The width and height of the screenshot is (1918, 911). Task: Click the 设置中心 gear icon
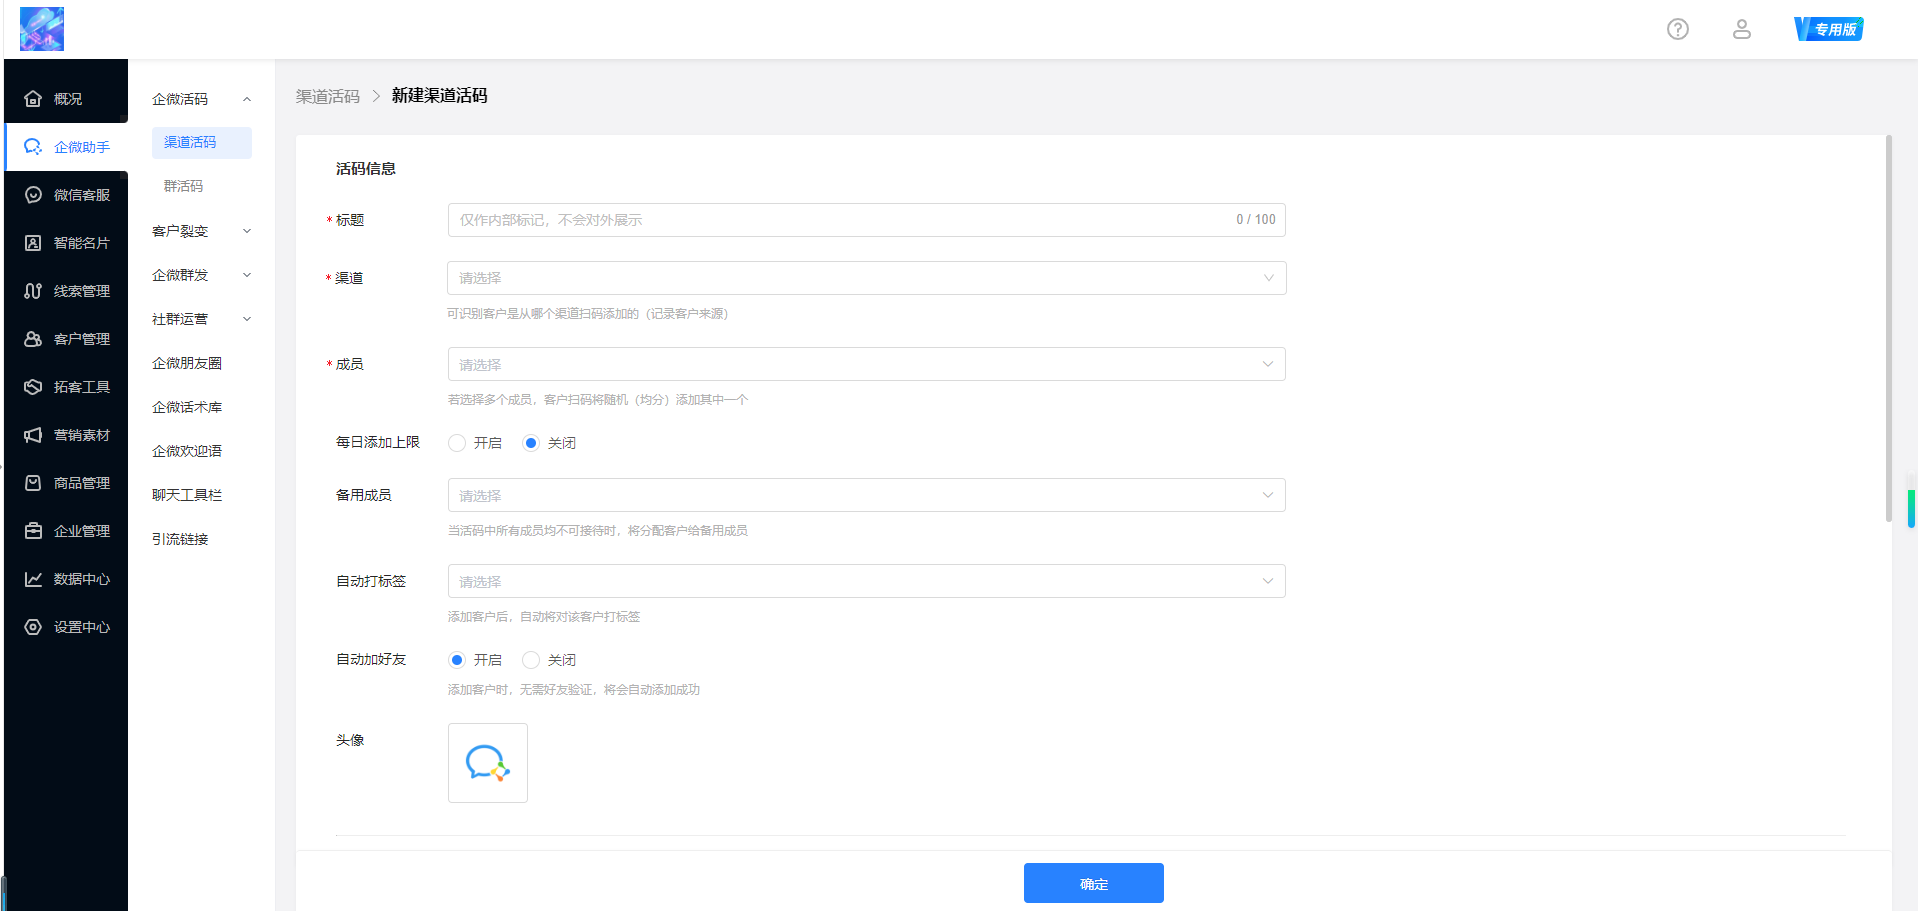click(x=33, y=627)
